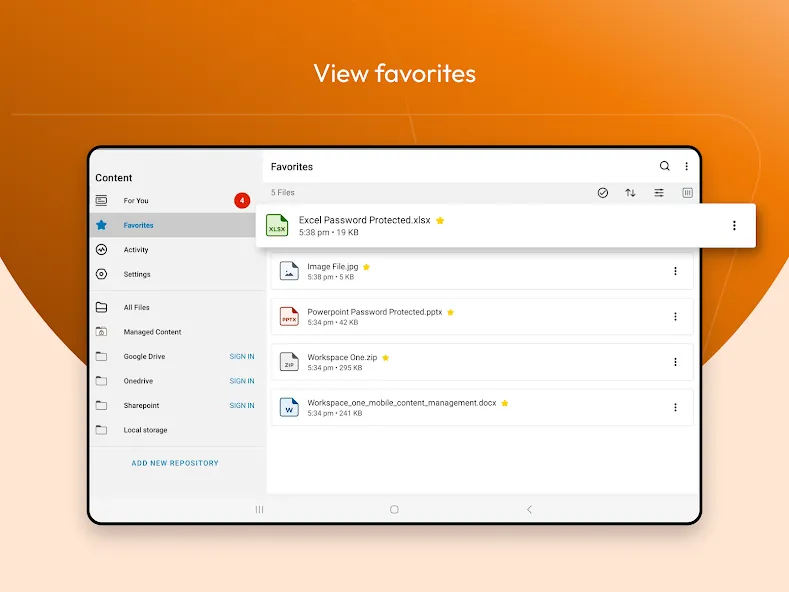This screenshot has height=592, width=789.
Task: Open Workspace One.zip file name
Action: (342, 357)
